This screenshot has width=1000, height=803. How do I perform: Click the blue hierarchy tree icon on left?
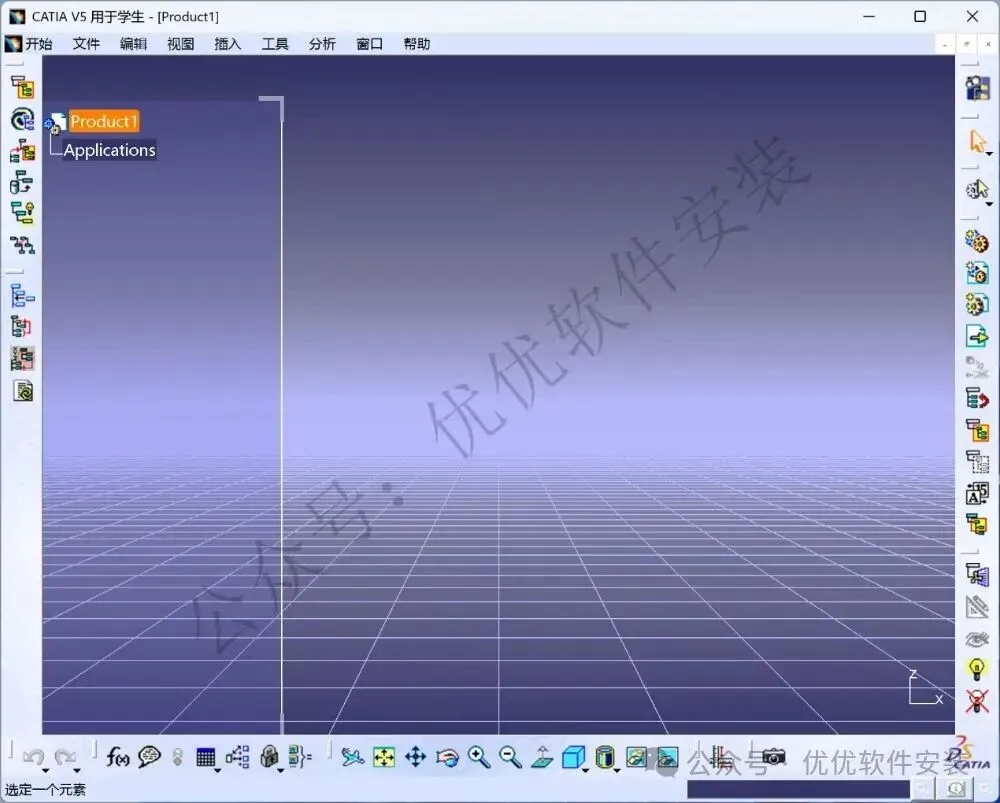point(22,296)
